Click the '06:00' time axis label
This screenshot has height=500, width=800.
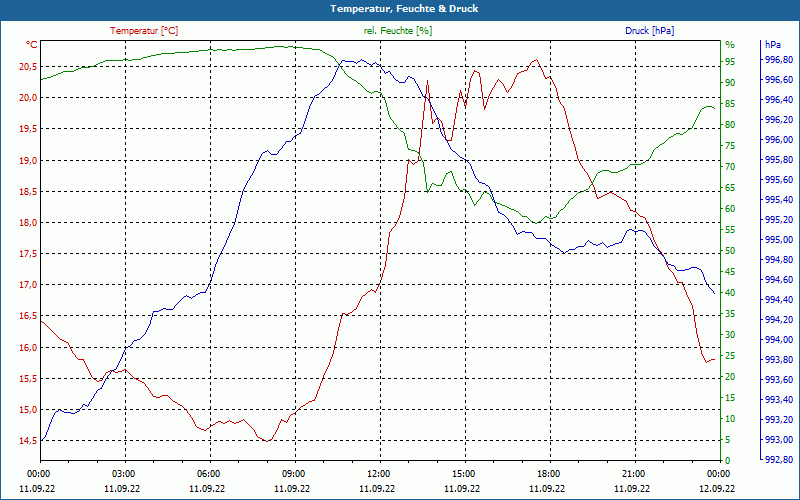pos(208,473)
